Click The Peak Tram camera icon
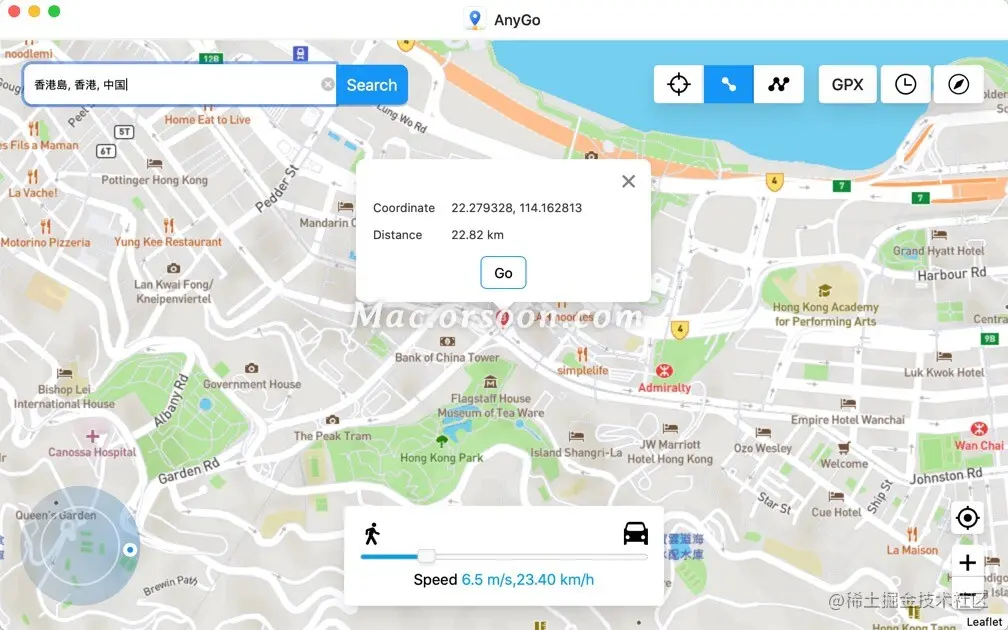Image resolution: width=1008 pixels, height=630 pixels. pos(332,420)
